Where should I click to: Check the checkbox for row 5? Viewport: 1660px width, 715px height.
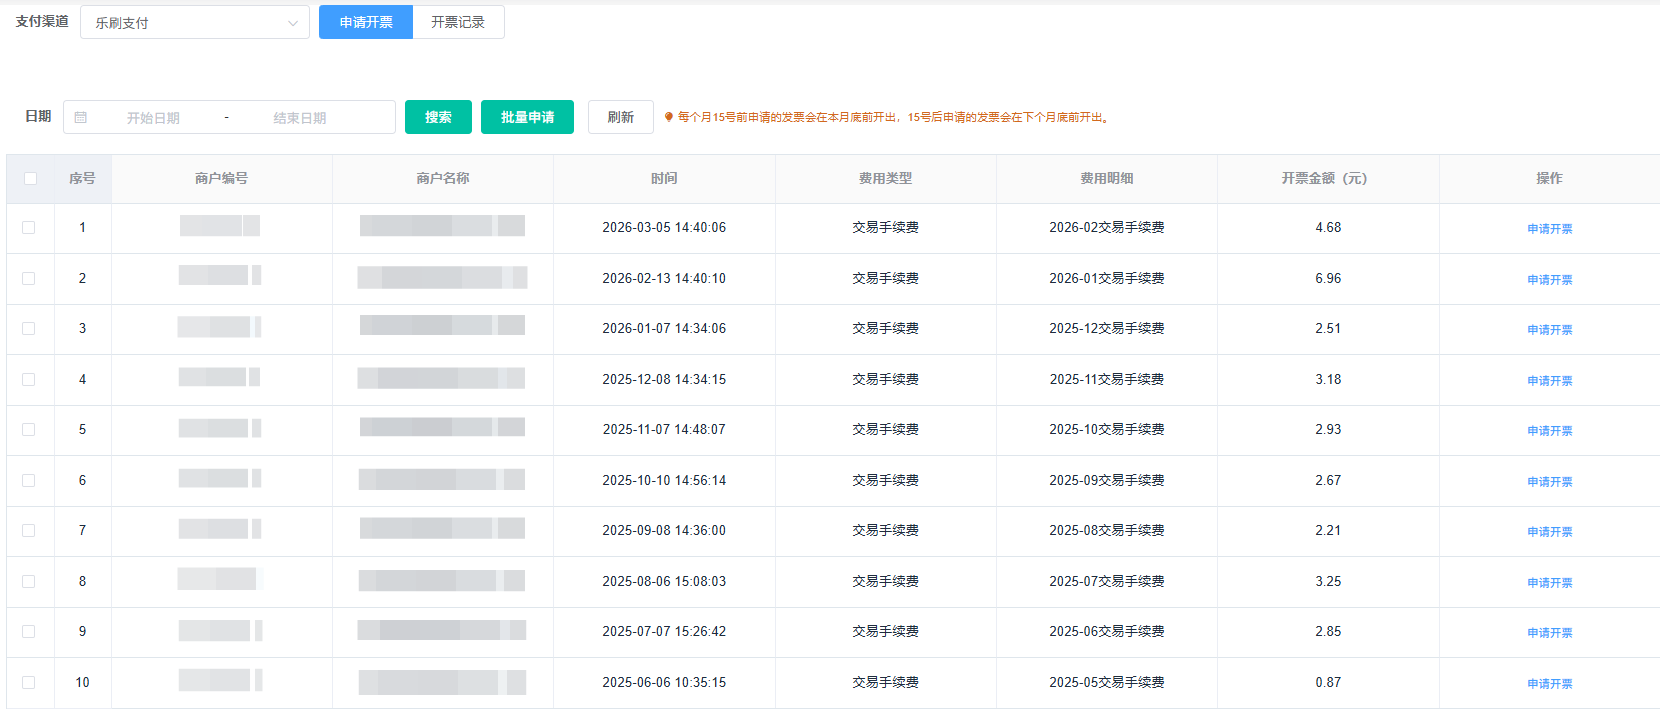click(29, 429)
